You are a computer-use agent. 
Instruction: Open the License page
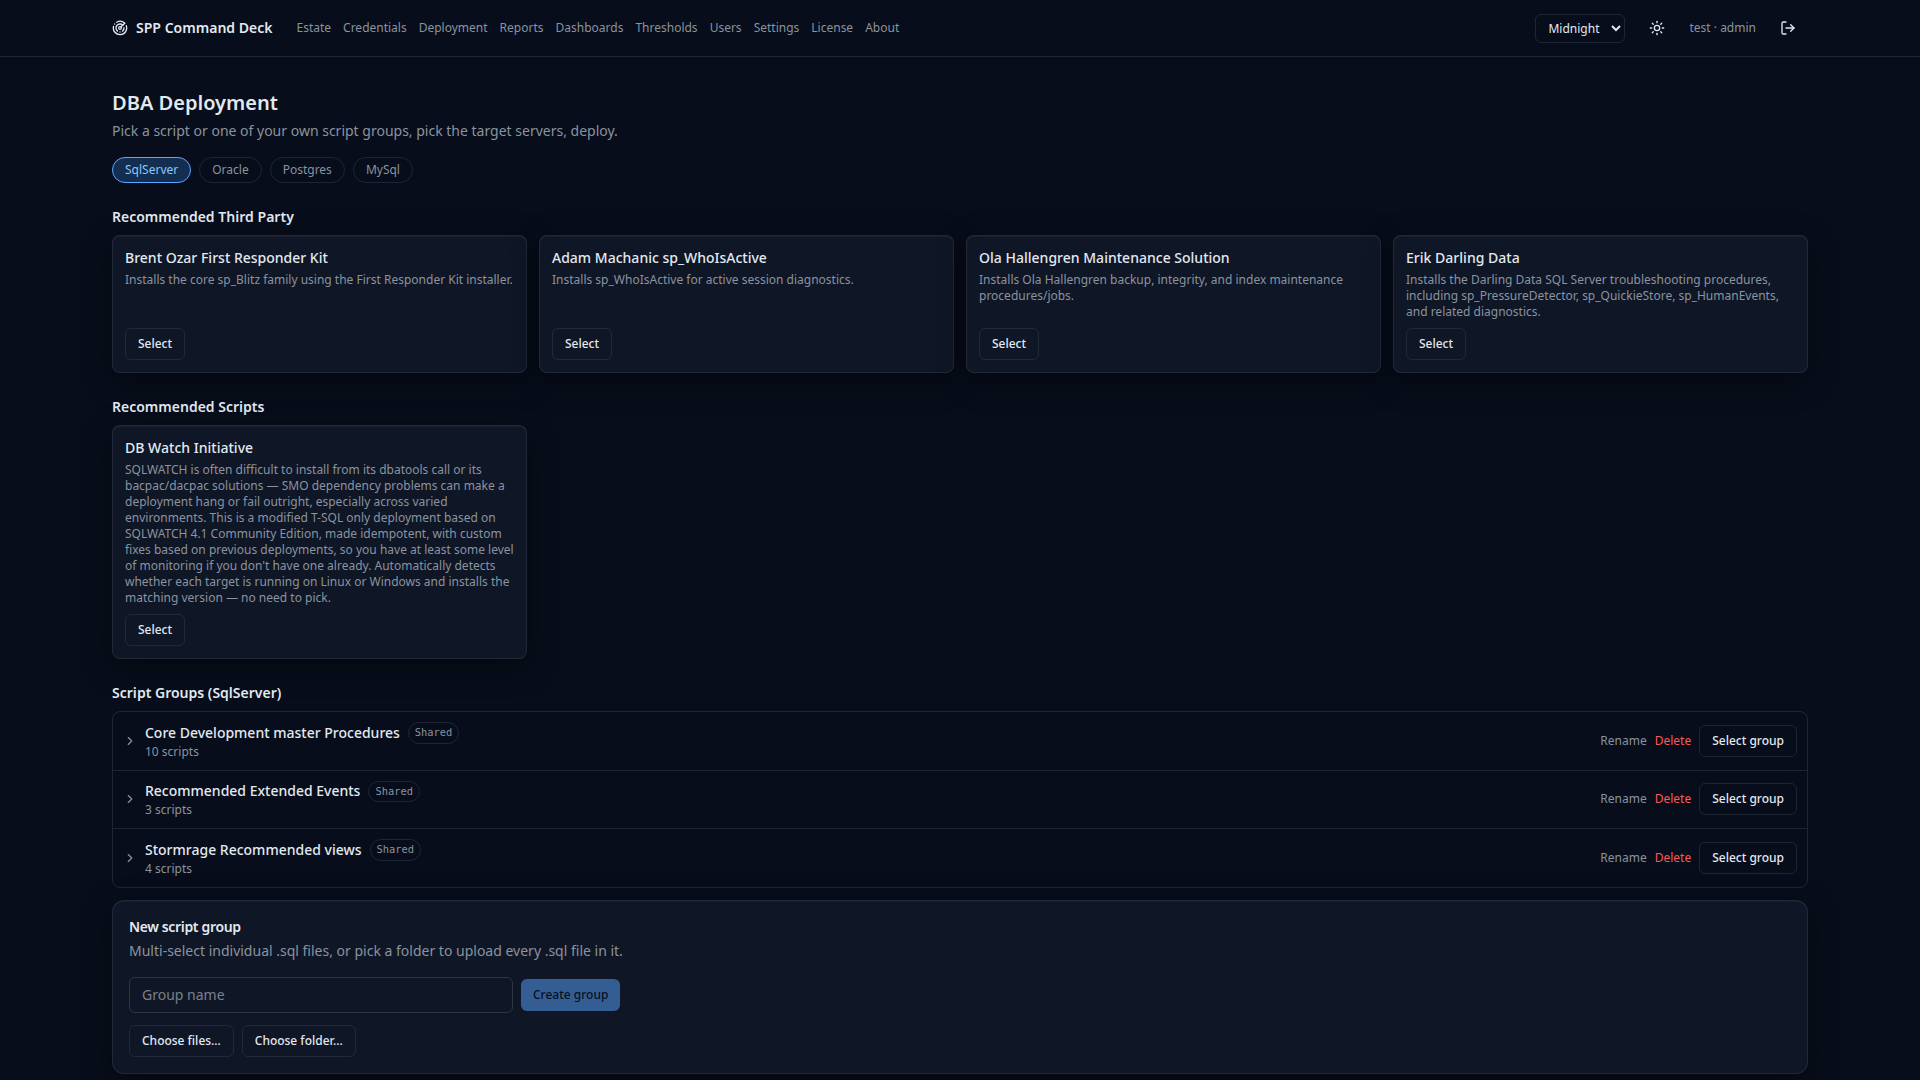[x=832, y=28]
